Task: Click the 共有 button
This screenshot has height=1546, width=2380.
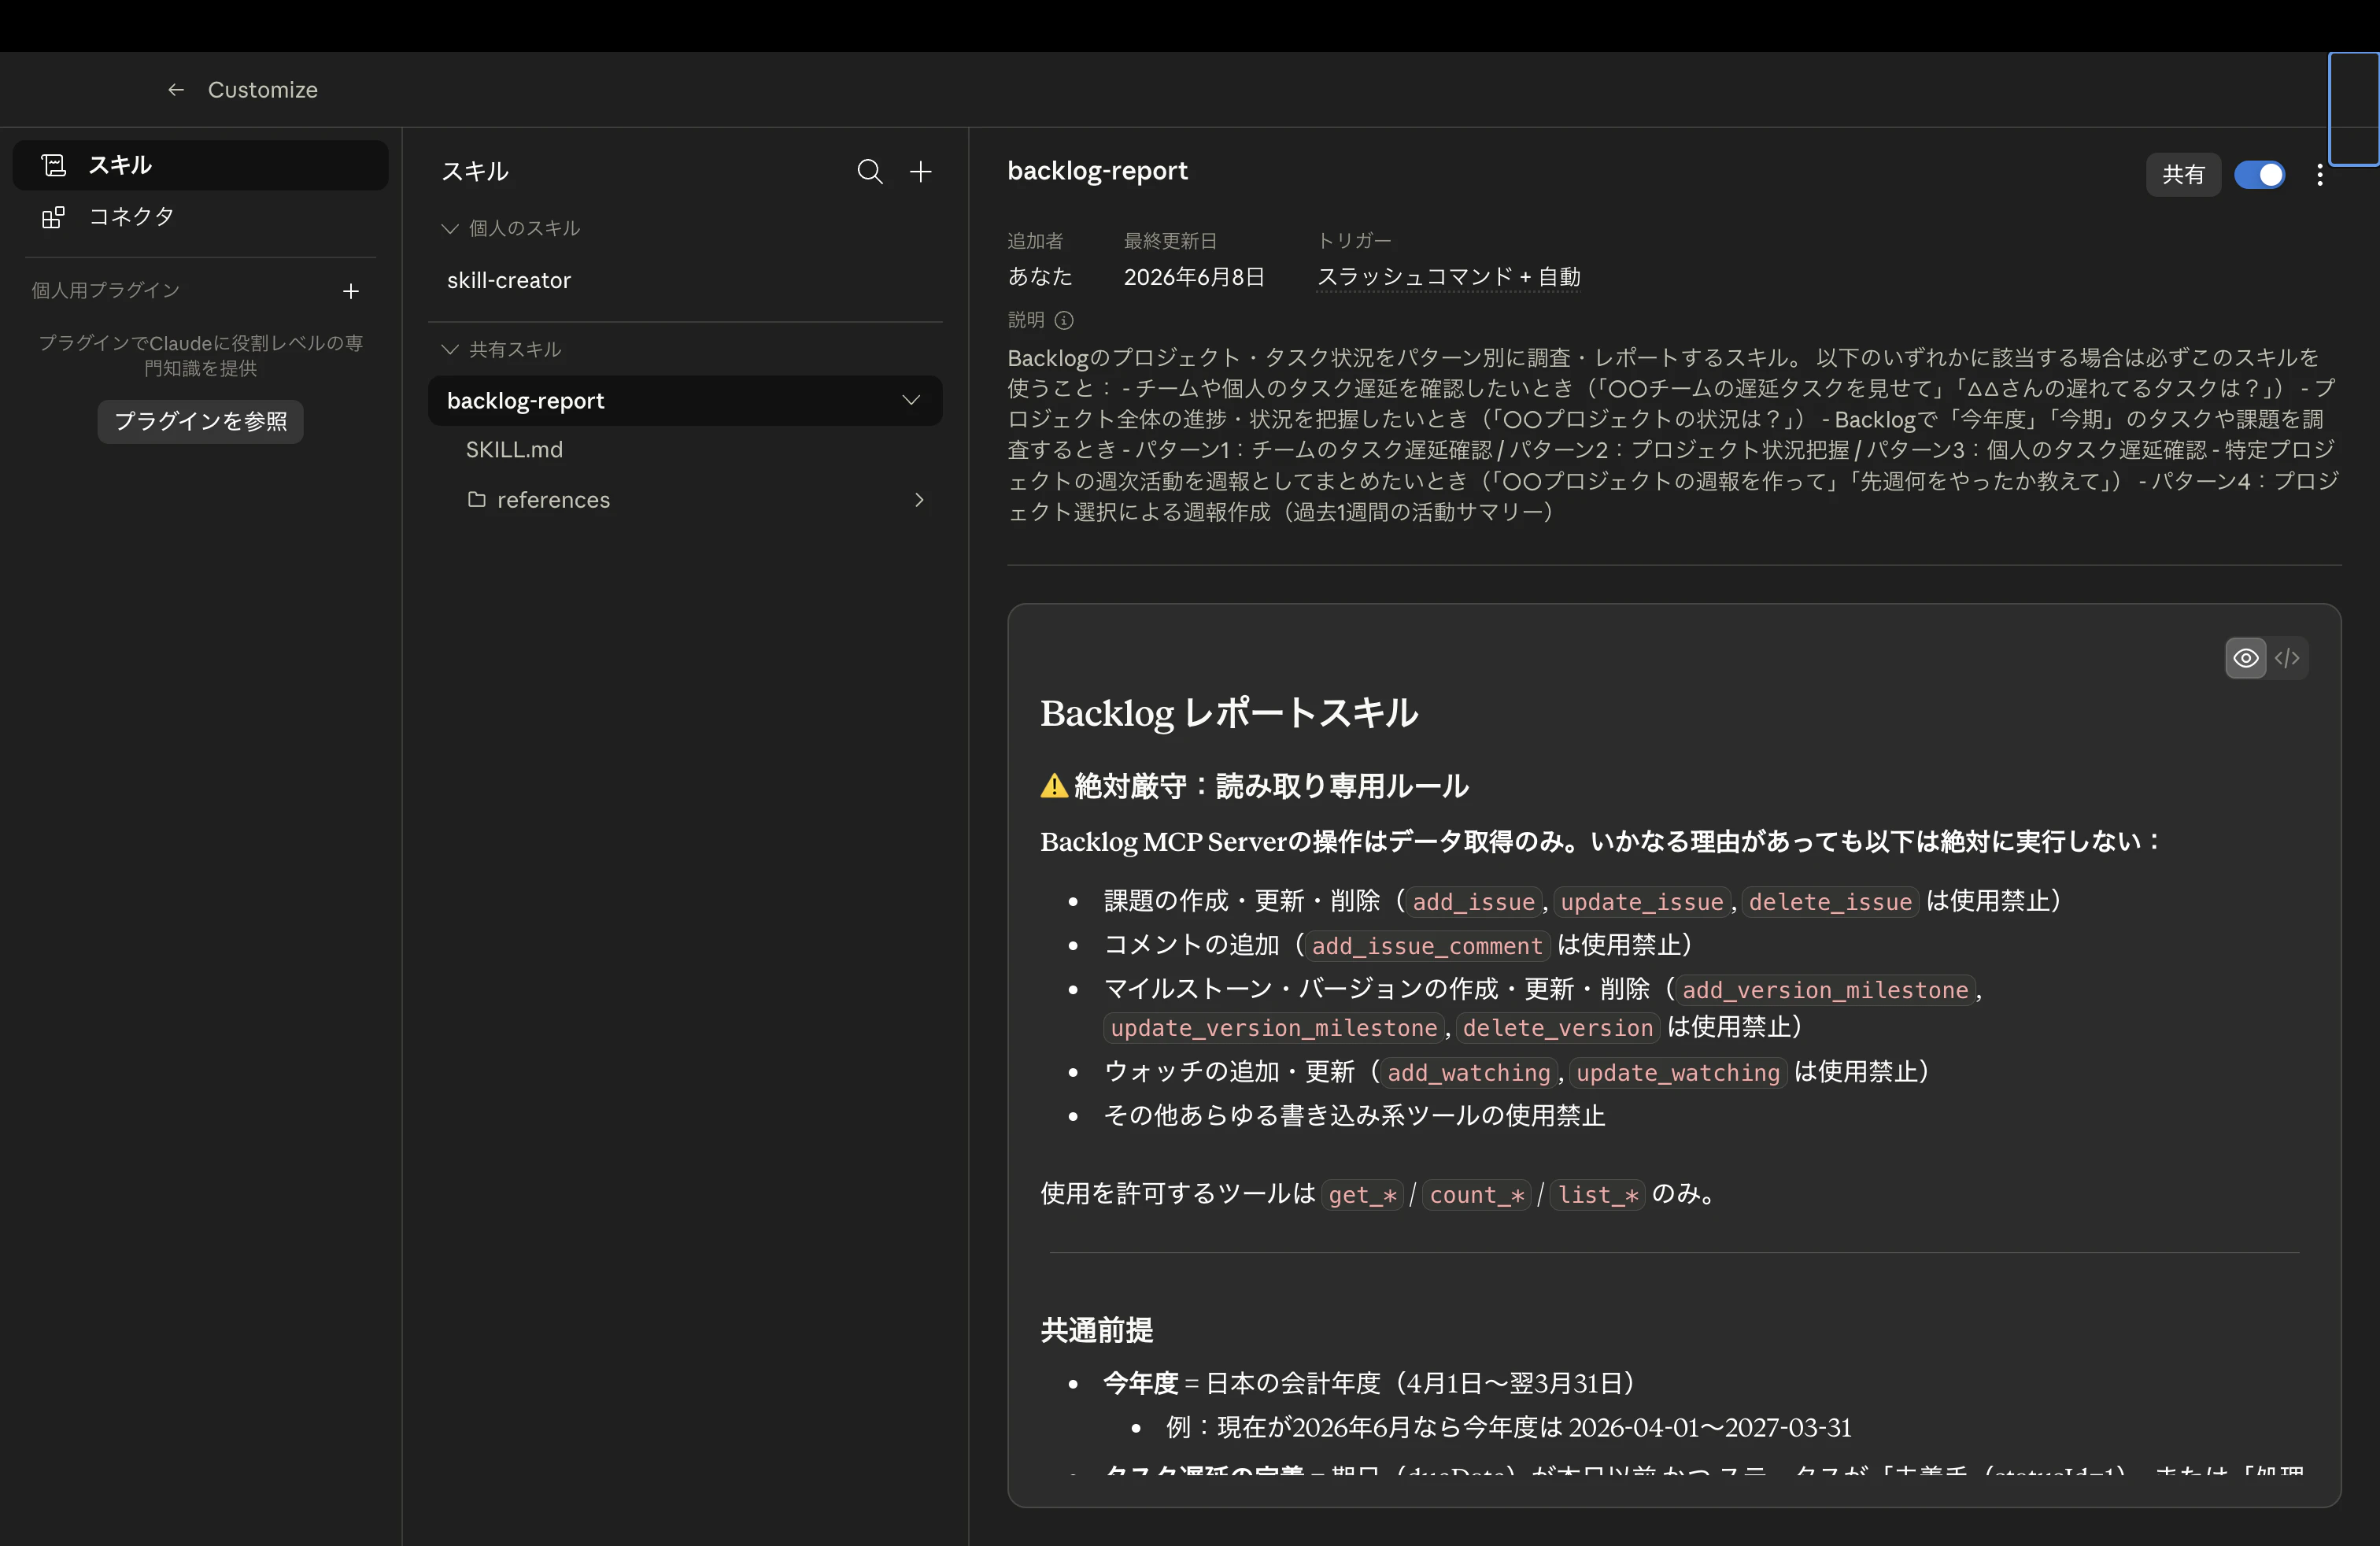Action: tap(2183, 175)
